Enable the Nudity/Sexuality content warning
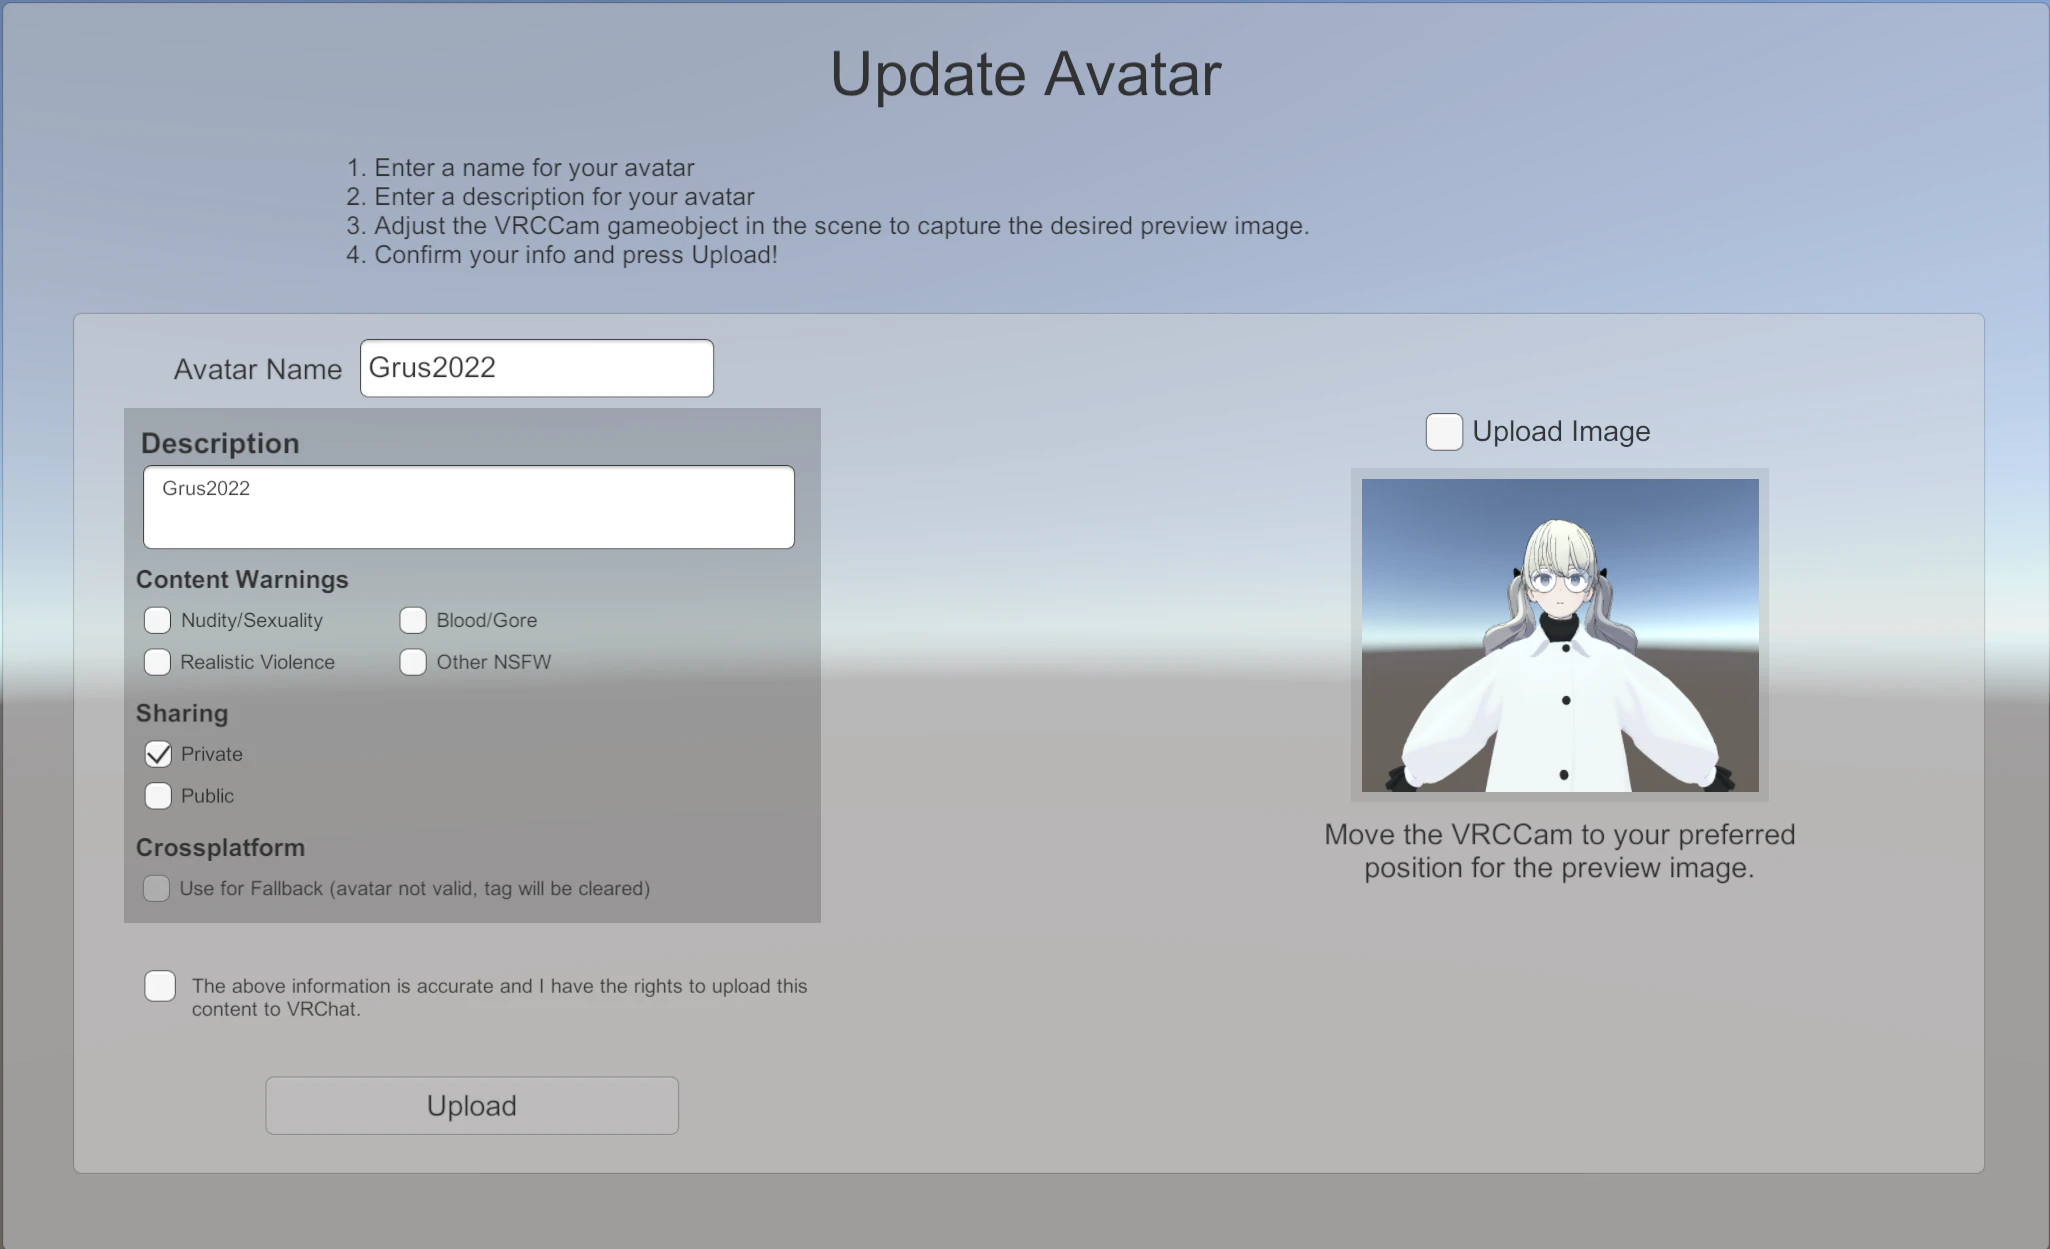Viewport: 2050px width, 1249px height. click(157, 620)
